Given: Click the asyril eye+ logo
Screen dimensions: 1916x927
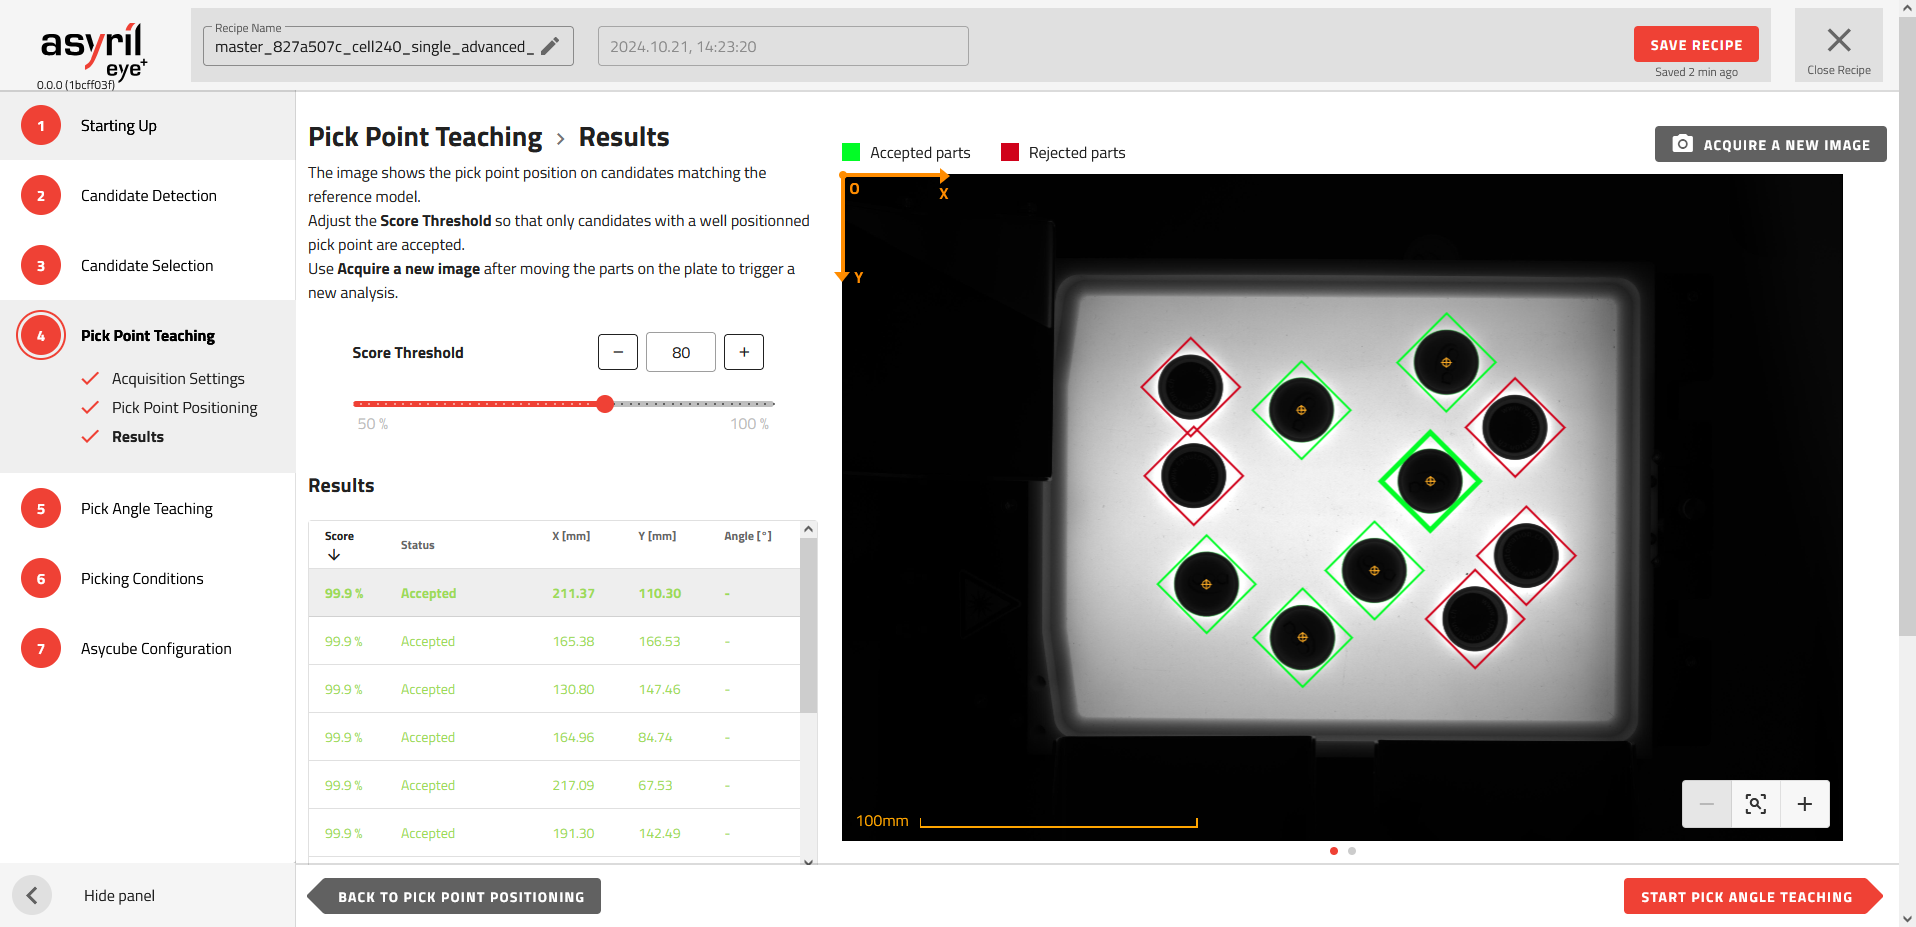Looking at the screenshot, I should pyautogui.click(x=91, y=45).
